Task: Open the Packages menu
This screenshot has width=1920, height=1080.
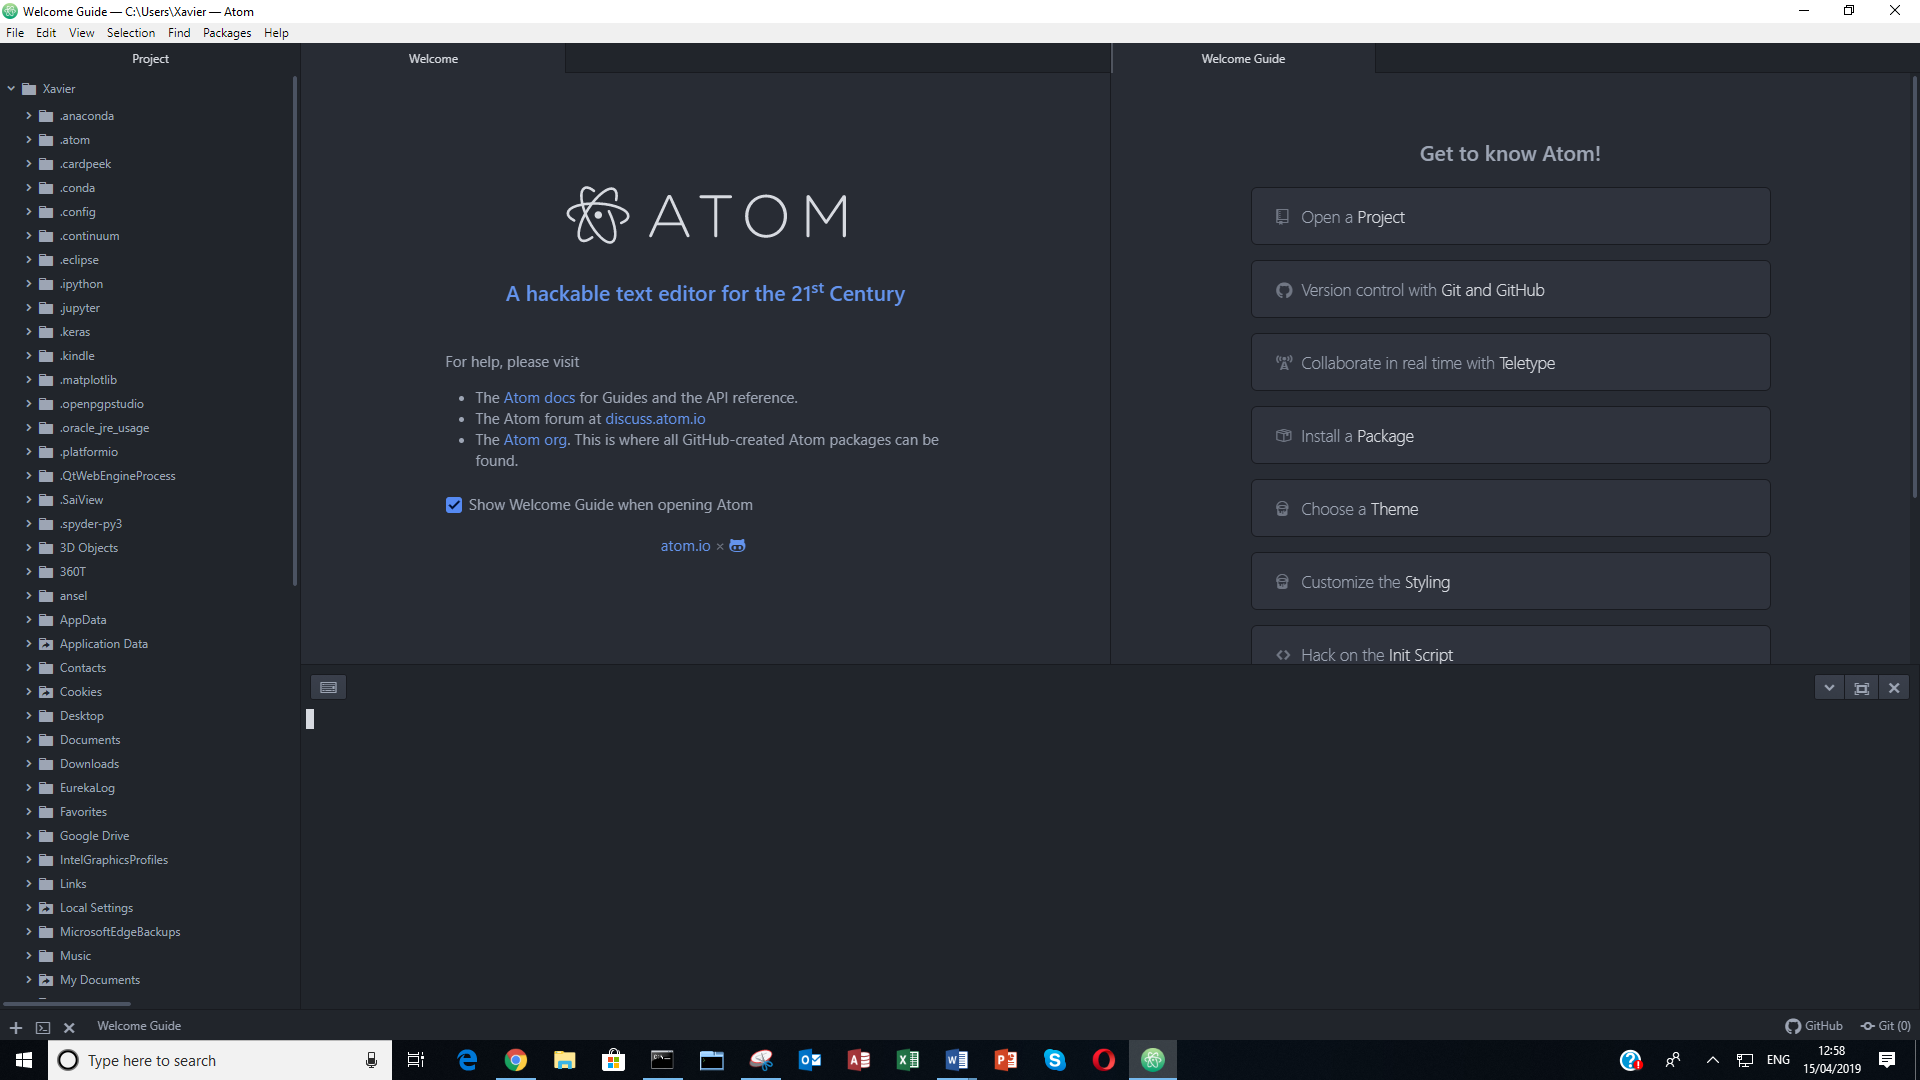Action: point(226,32)
